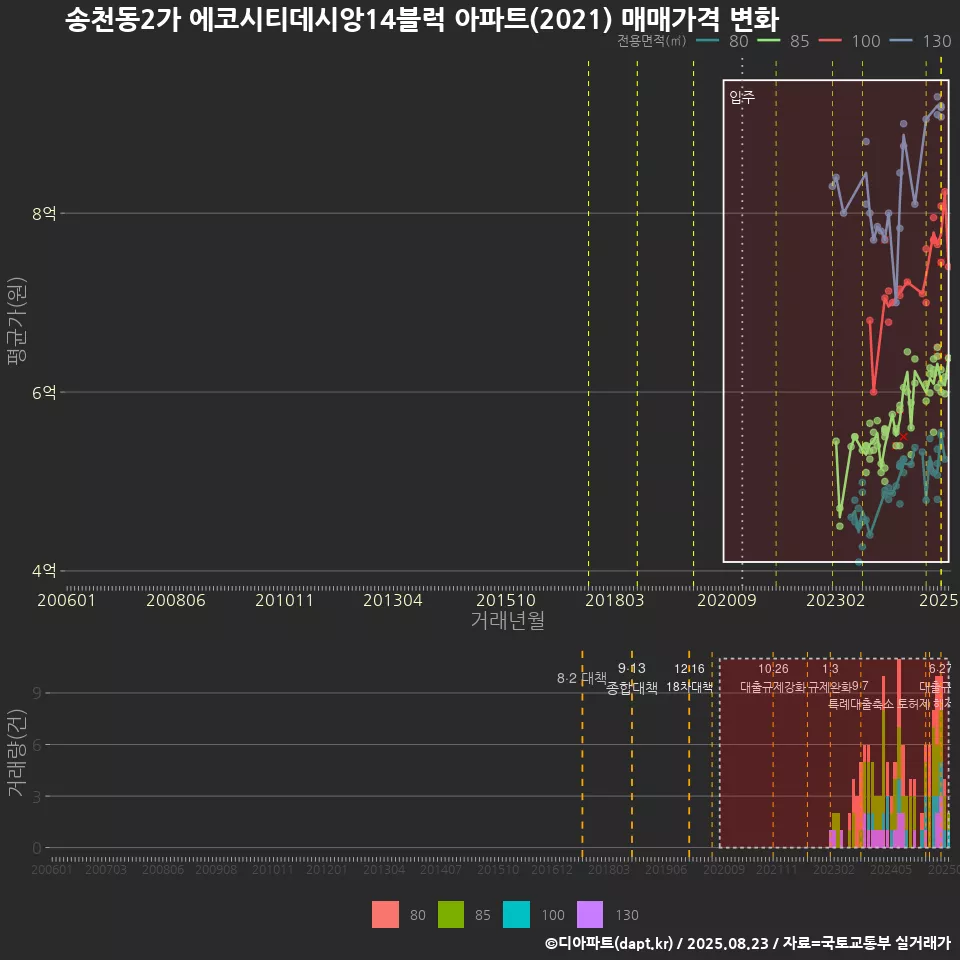Screen dimensions: 960x960
Task: Click the 202111 tick on volume chart
Action: tap(777, 869)
